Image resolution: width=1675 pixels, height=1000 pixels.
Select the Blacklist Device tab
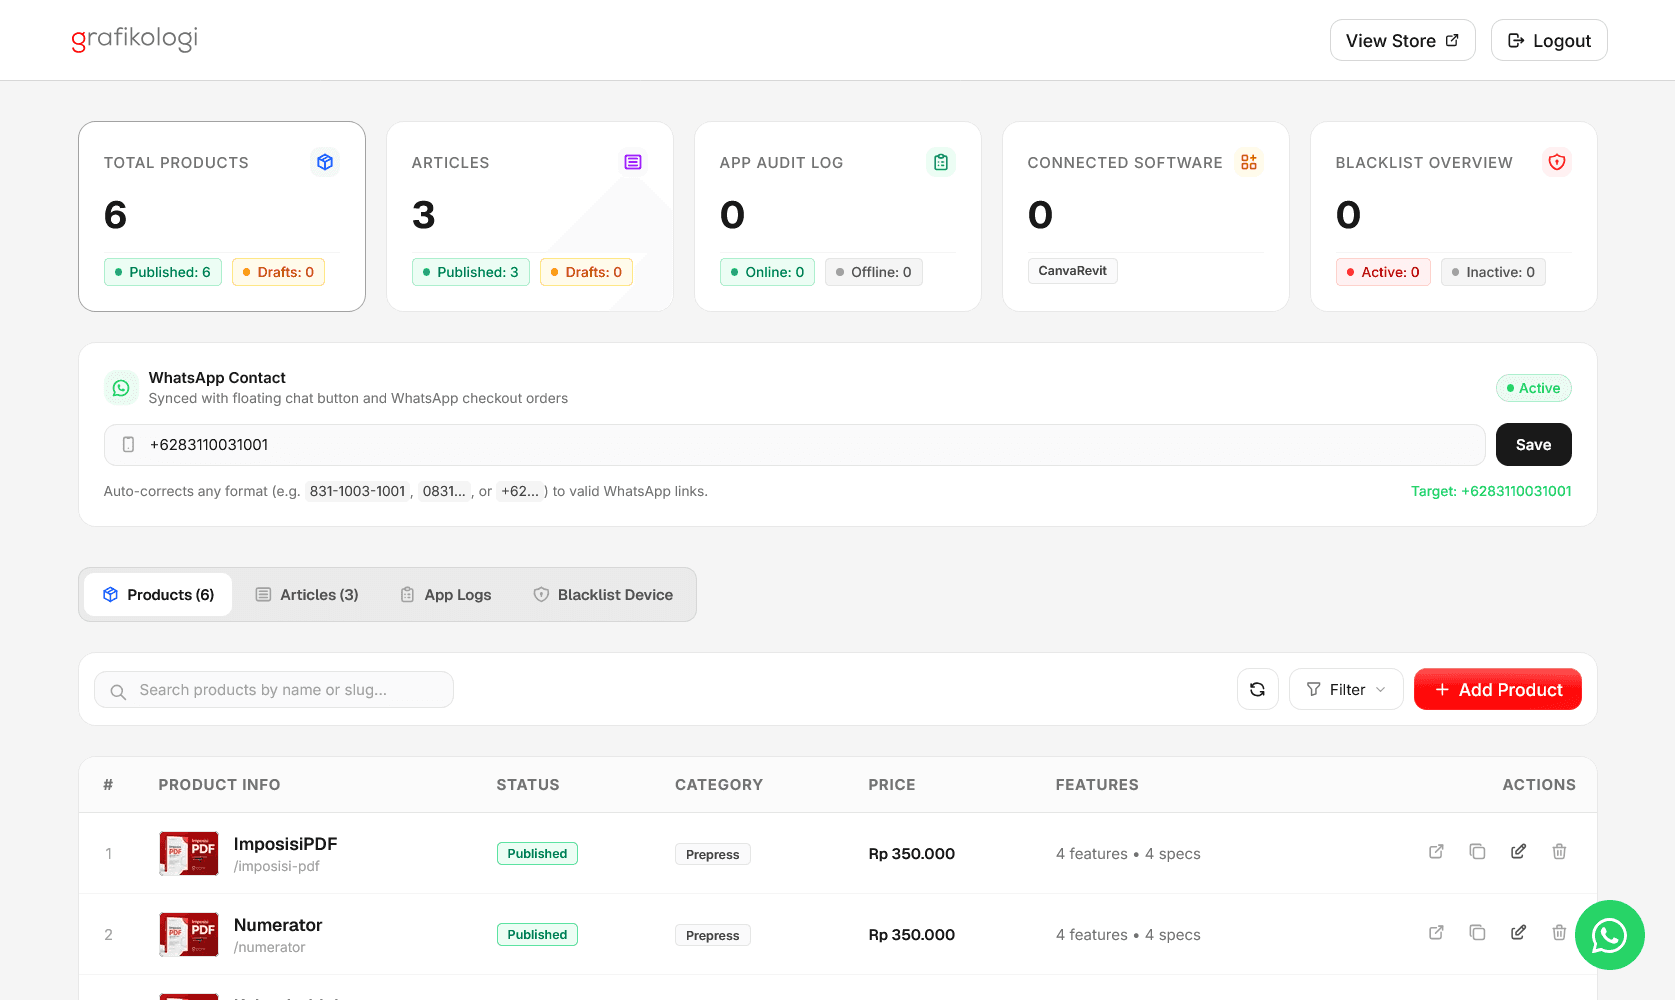[603, 595]
